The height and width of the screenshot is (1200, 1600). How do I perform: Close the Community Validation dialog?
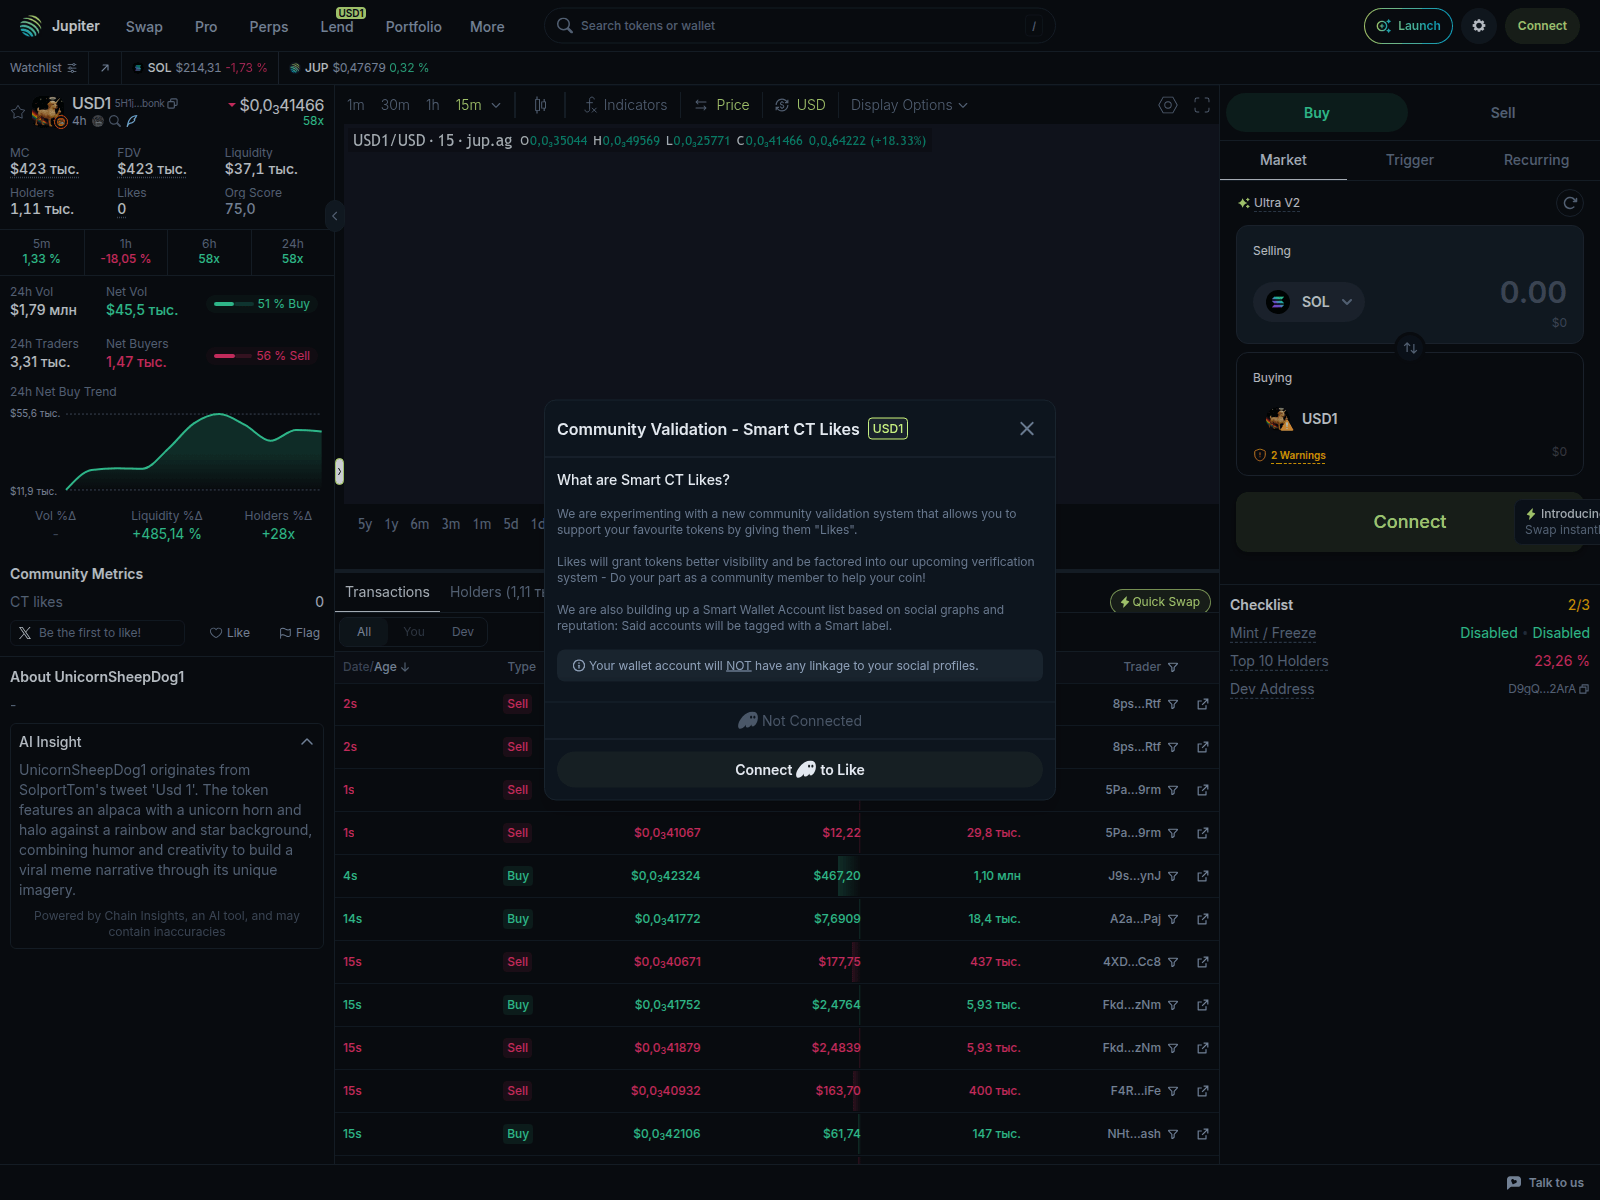click(1027, 429)
